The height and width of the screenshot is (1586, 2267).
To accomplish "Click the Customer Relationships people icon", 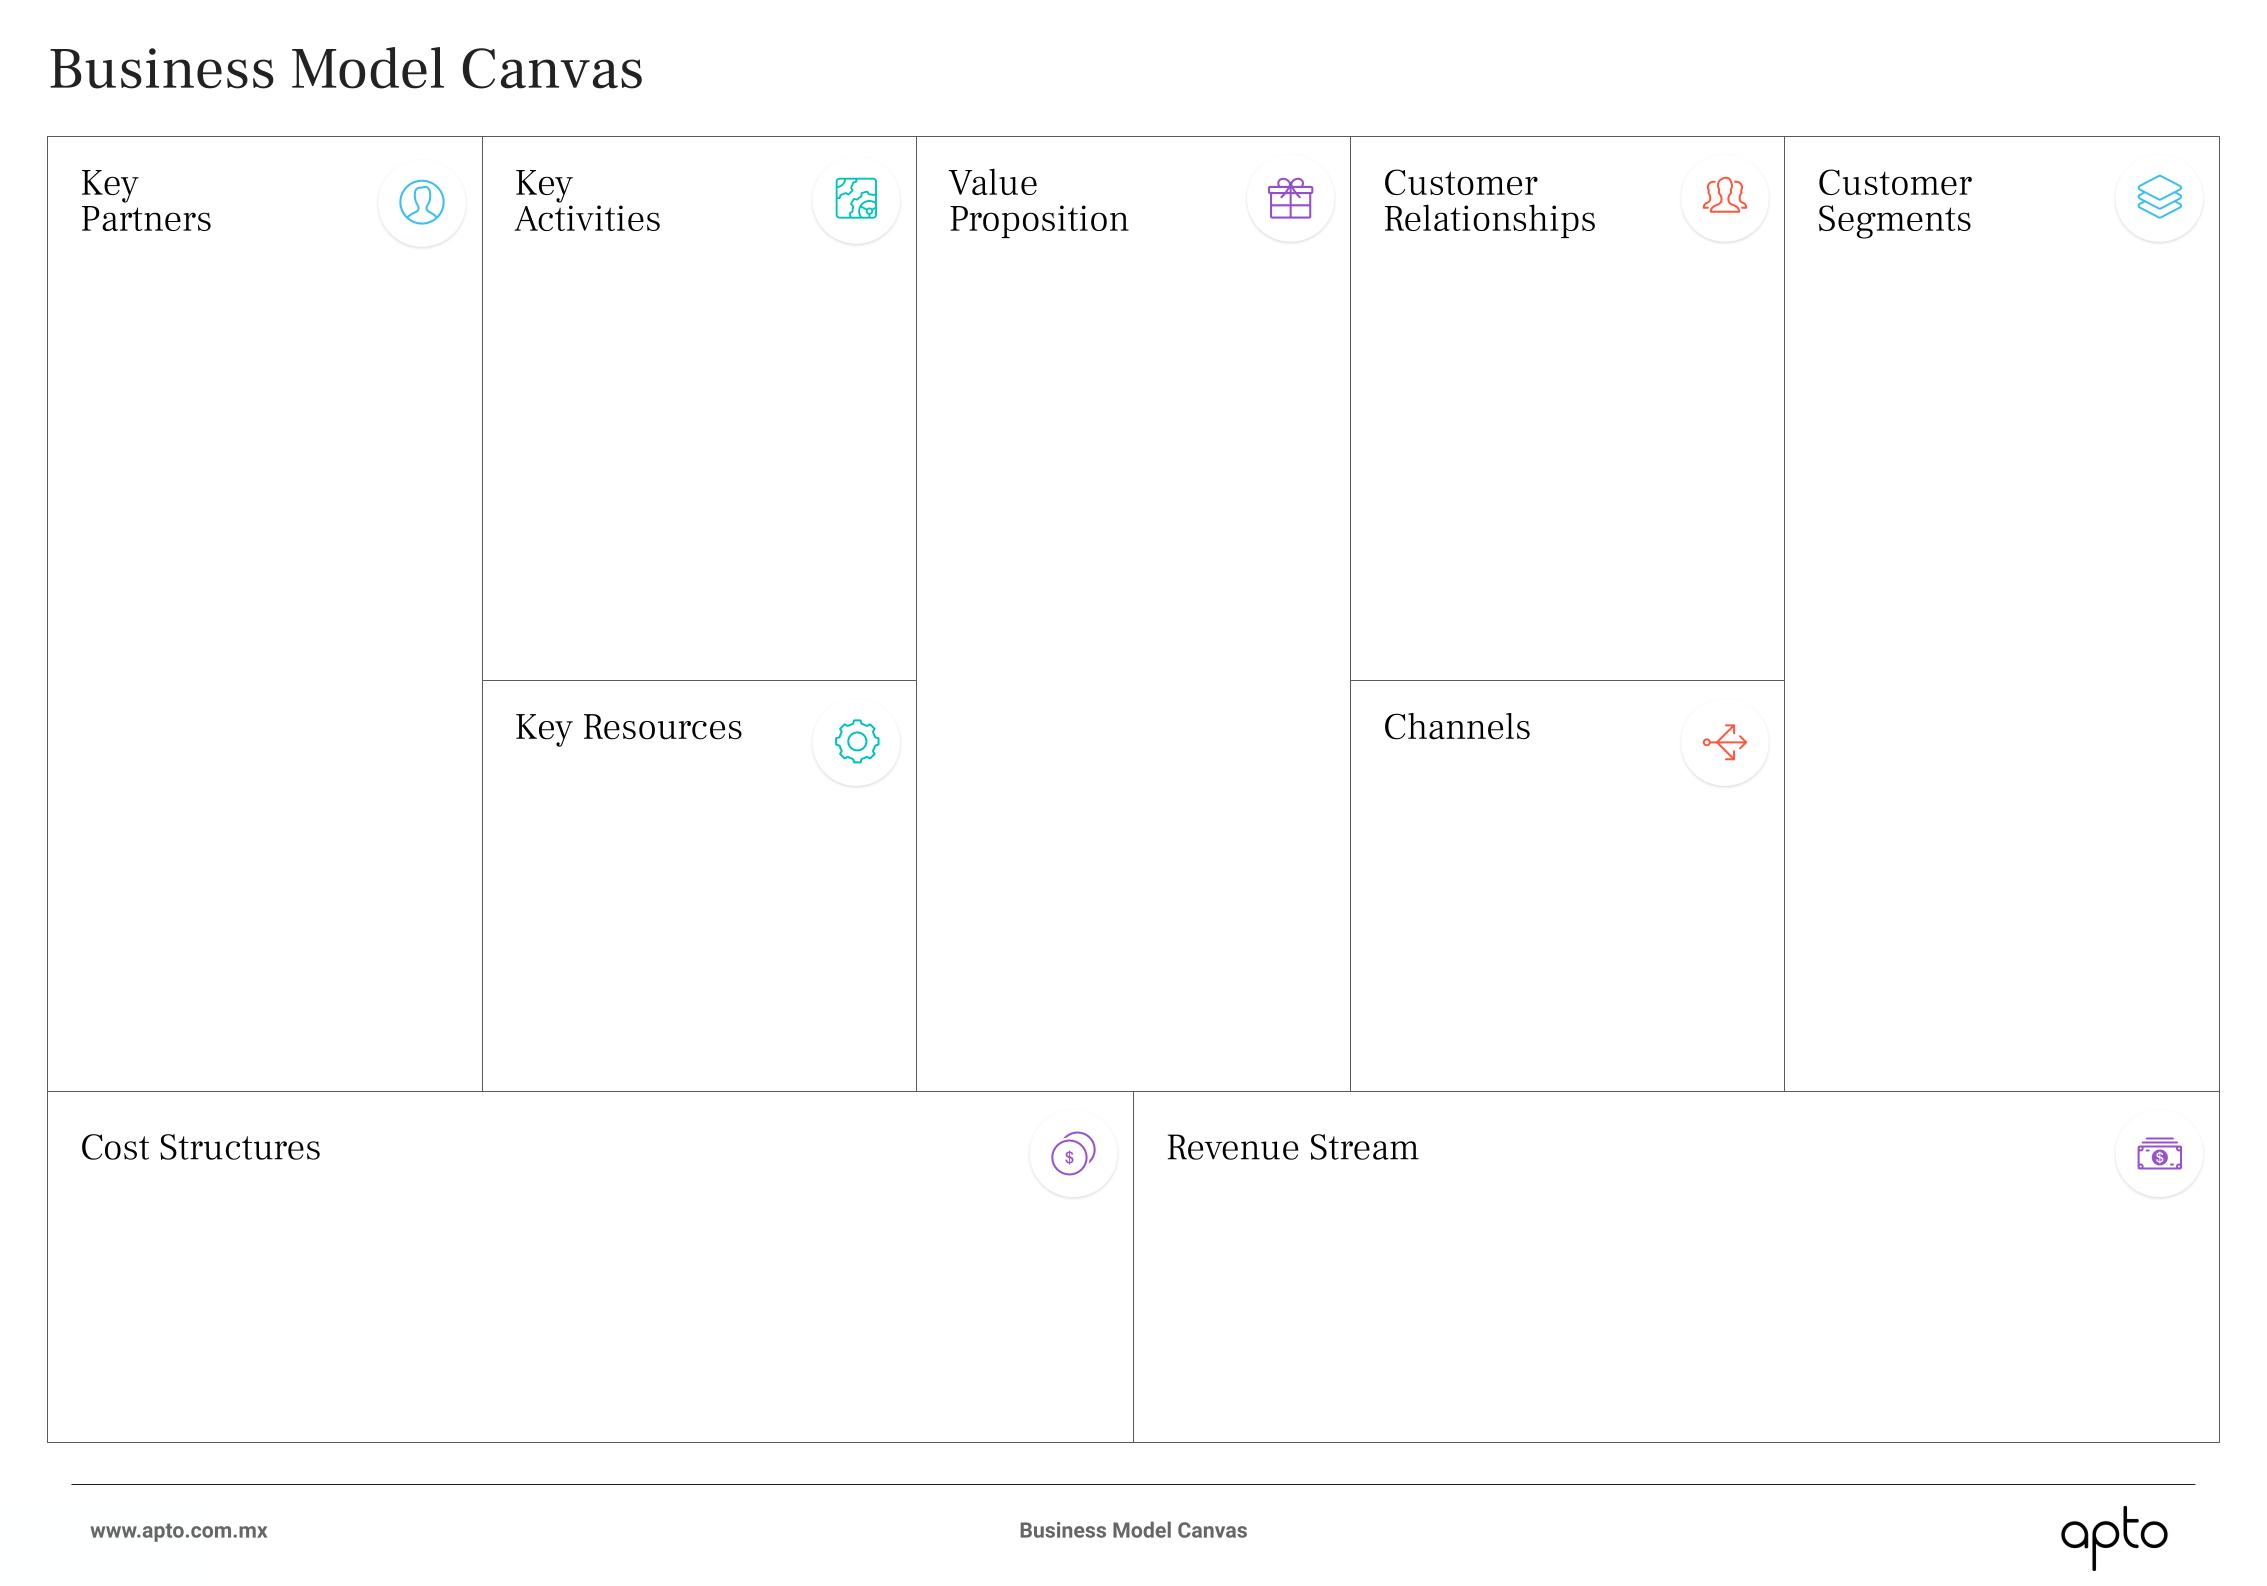I will (x=1724, y=197).
